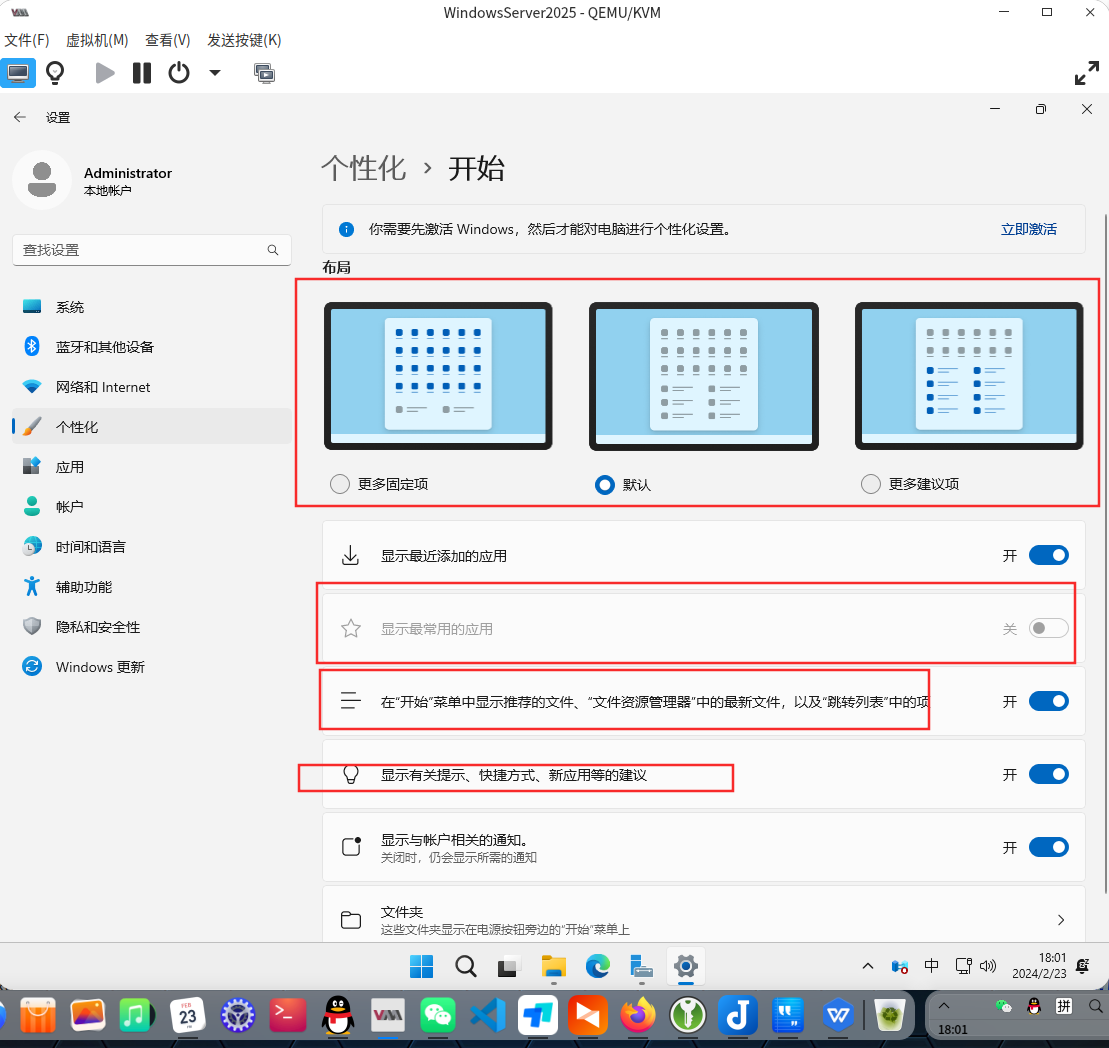Click the magnifier icon in the settings search box
Image resolution: width=1109 pixels, height=1048 pixels.
pos(273,250)
